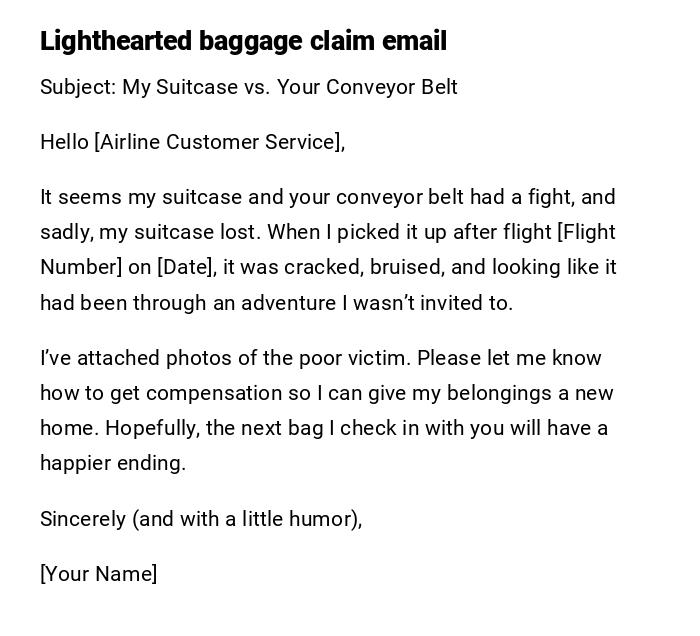Click the words "poor victim"

point(355,358)
